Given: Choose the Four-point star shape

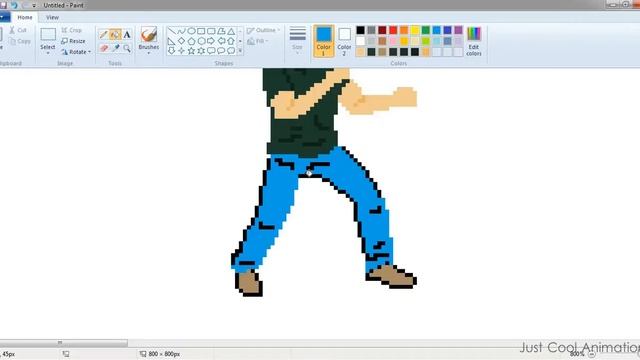Looking at the screenshot, I should [x=181, y=51].
